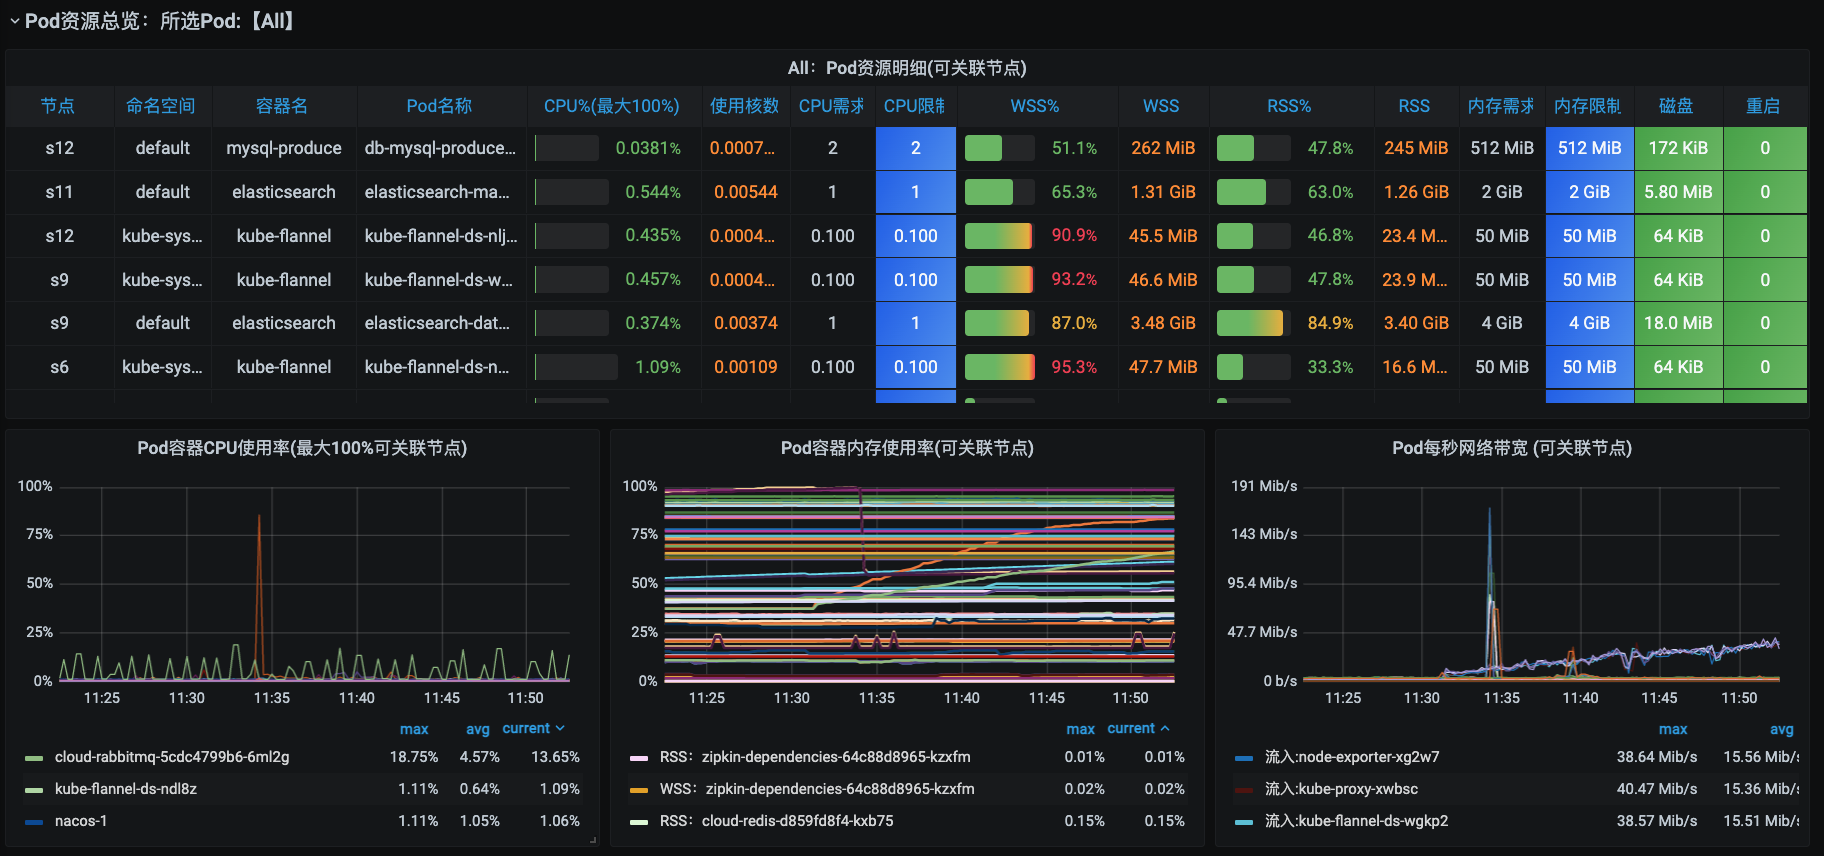Sort table by 容器名 column header
Viewport: 1824px width, 856px height.
click(282, 106)
